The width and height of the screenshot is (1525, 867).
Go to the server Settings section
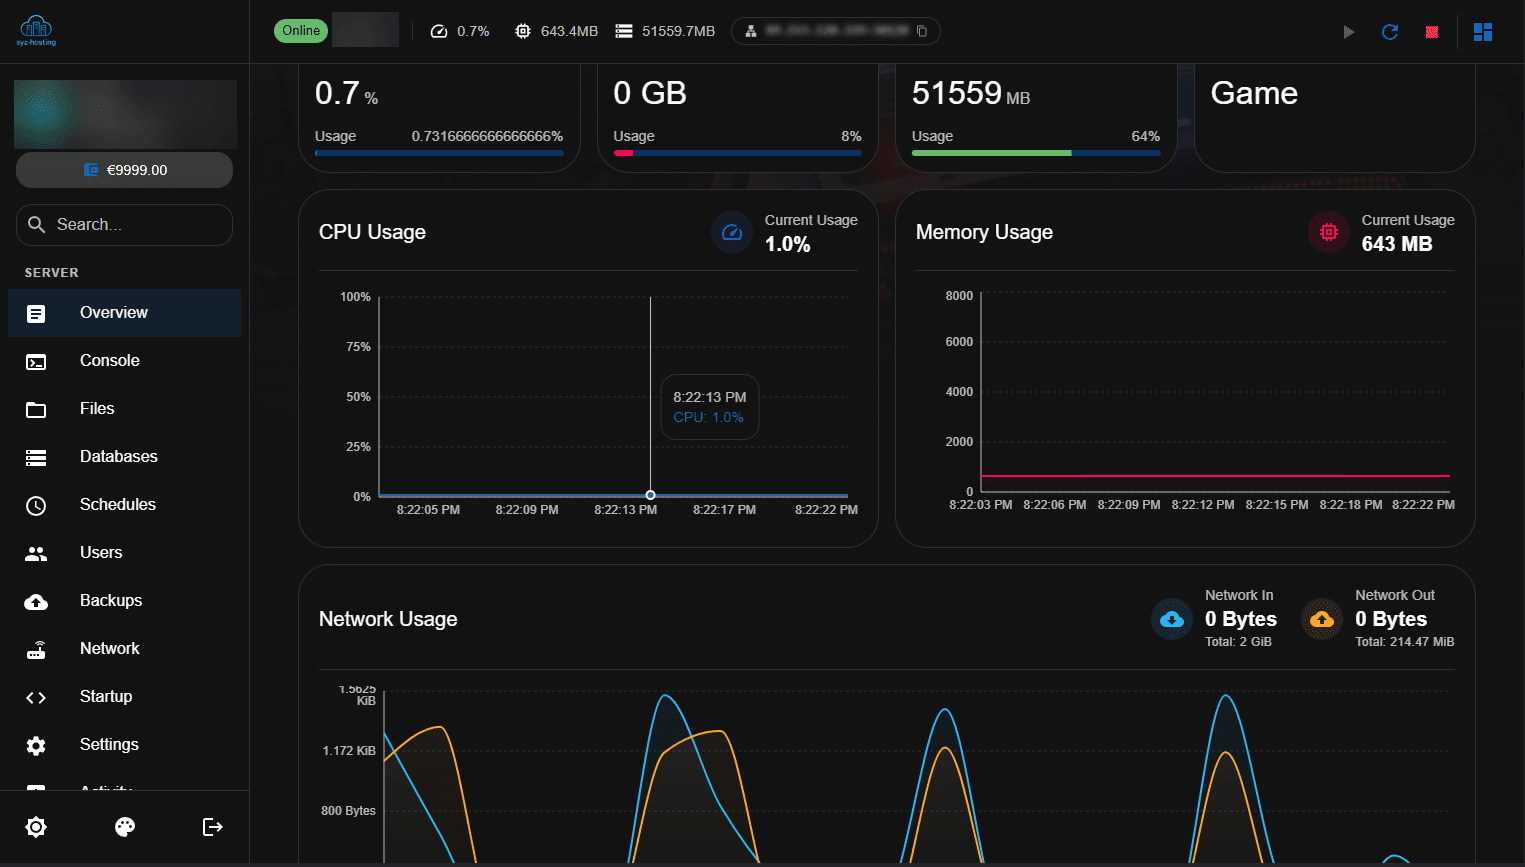click(x=125, y=745)
